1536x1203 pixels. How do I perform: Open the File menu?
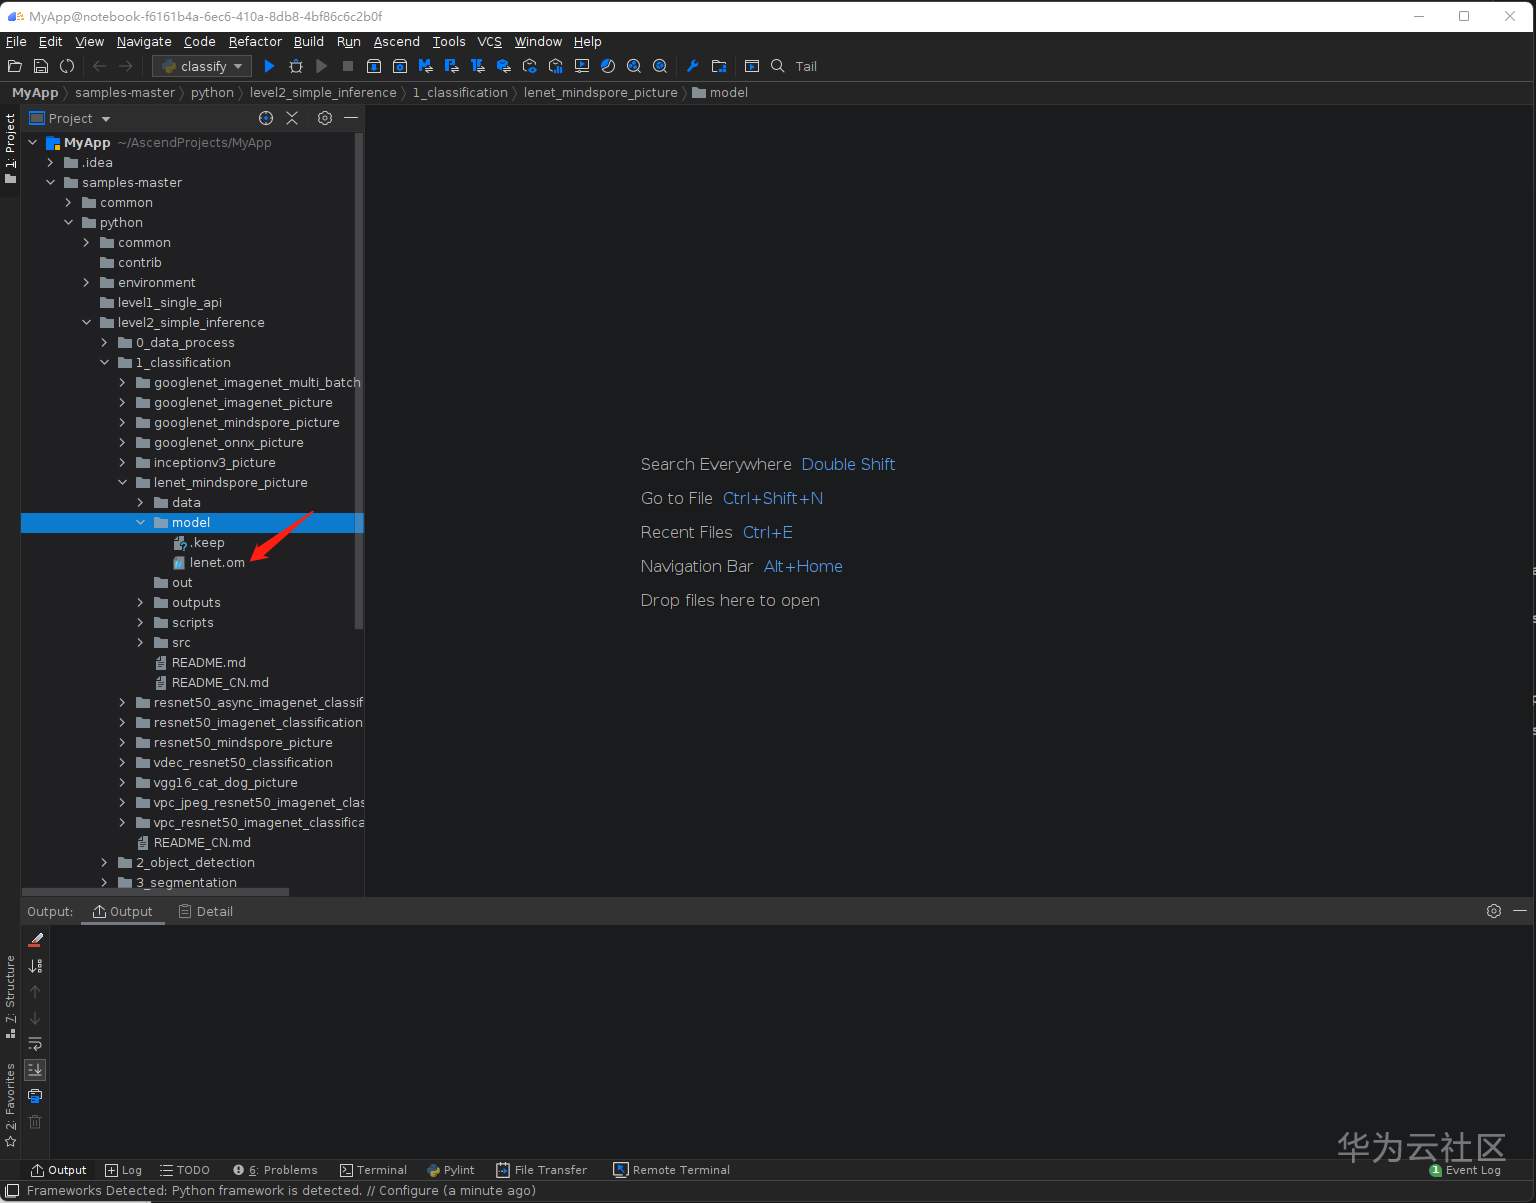point(16,41)
